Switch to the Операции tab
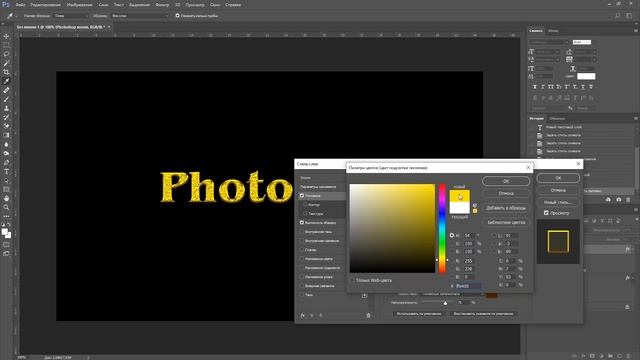The width and height of the screenshot is (640, 360). point(557,118)
